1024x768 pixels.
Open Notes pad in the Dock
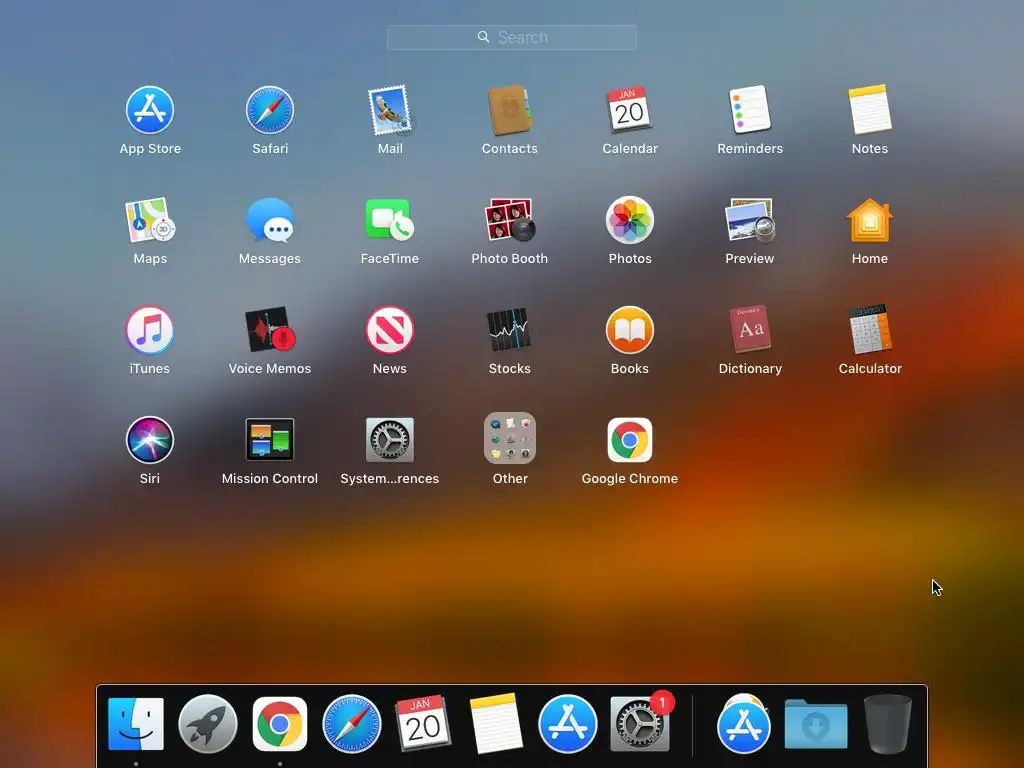496,722
